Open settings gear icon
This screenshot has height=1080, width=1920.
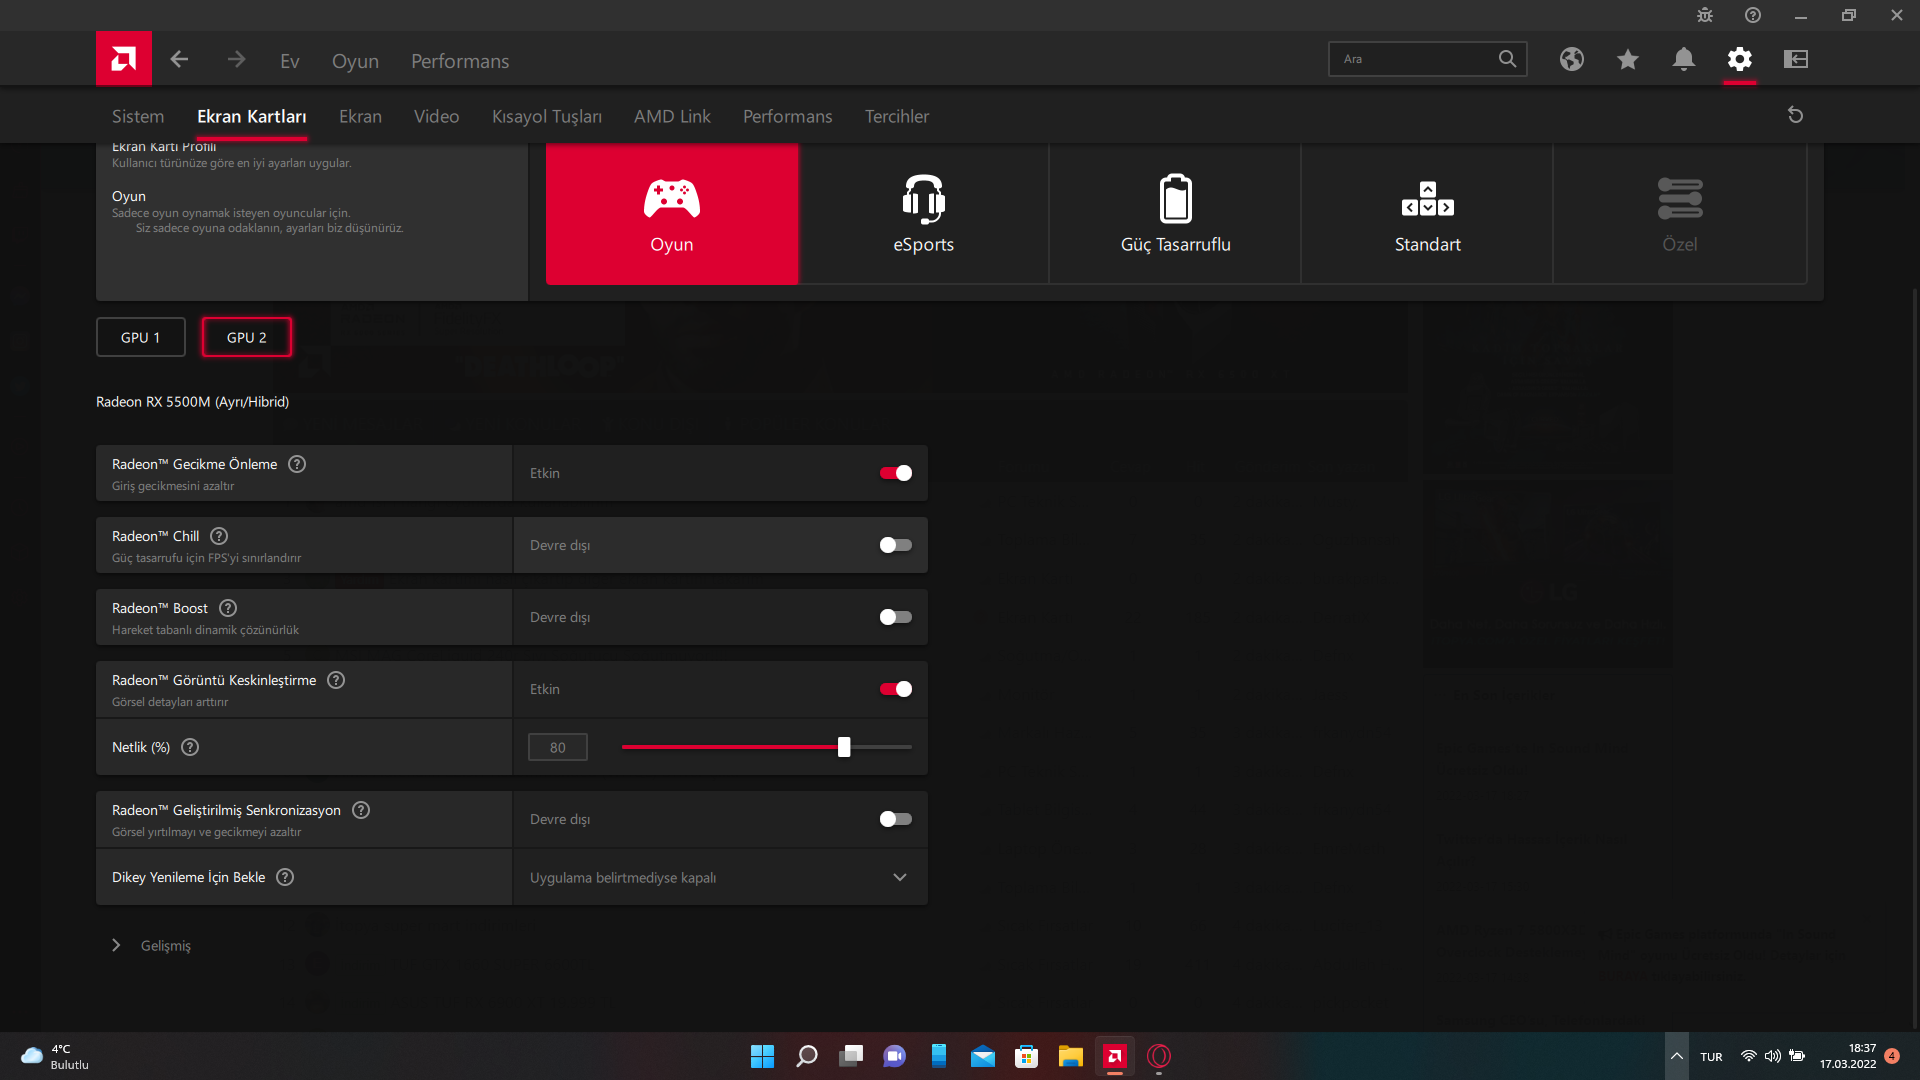(x=1740, y=59)
